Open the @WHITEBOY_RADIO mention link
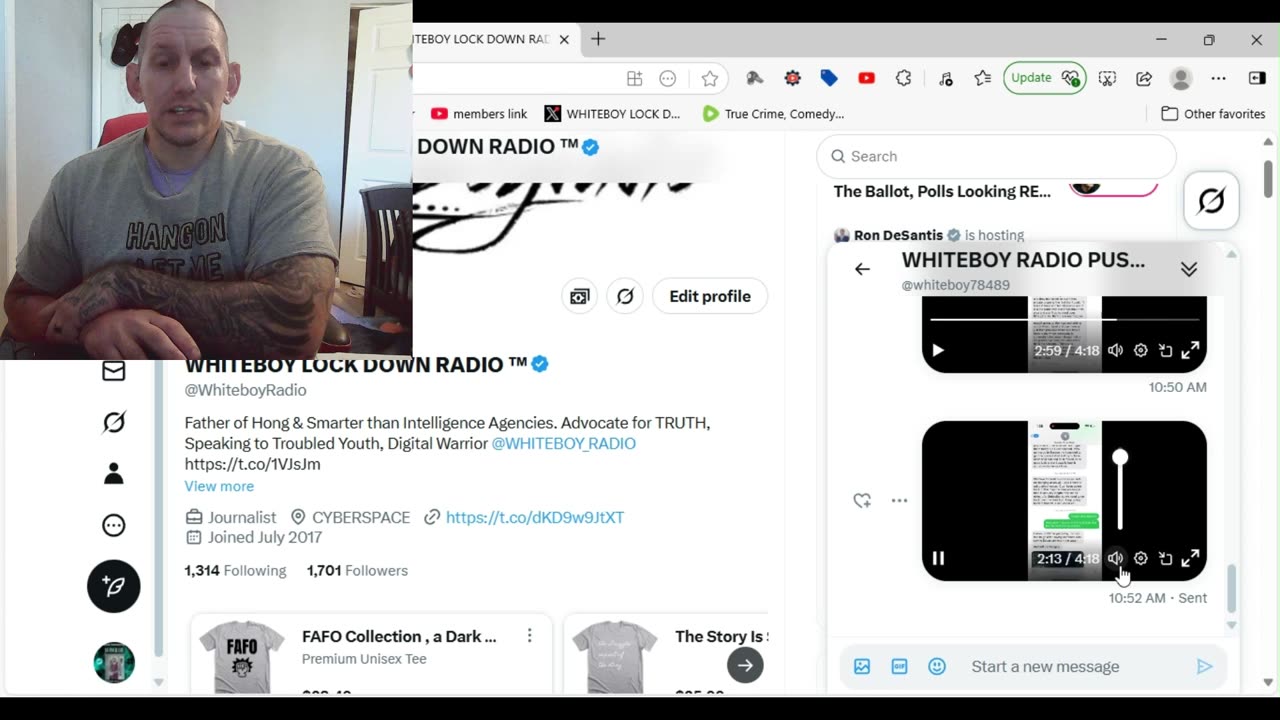Screen dimensions: 1280x720 coord(563,443)
